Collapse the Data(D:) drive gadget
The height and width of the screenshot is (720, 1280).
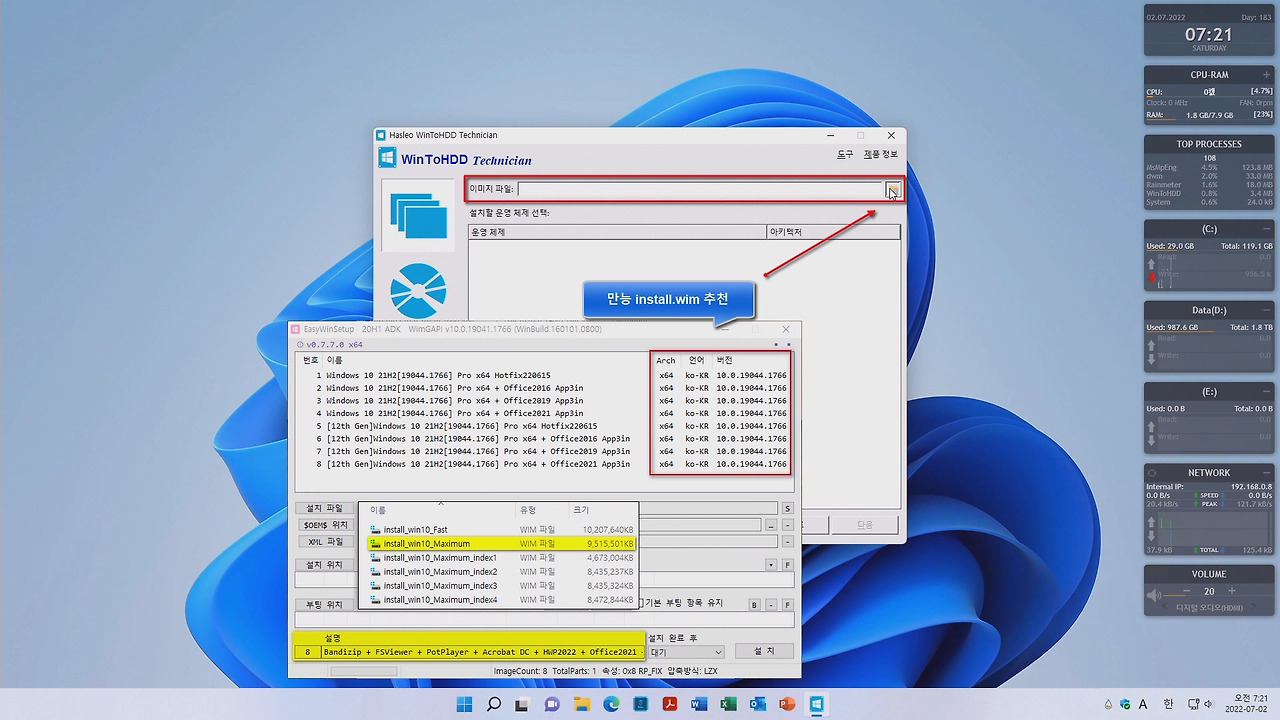tap(1267, 310)
